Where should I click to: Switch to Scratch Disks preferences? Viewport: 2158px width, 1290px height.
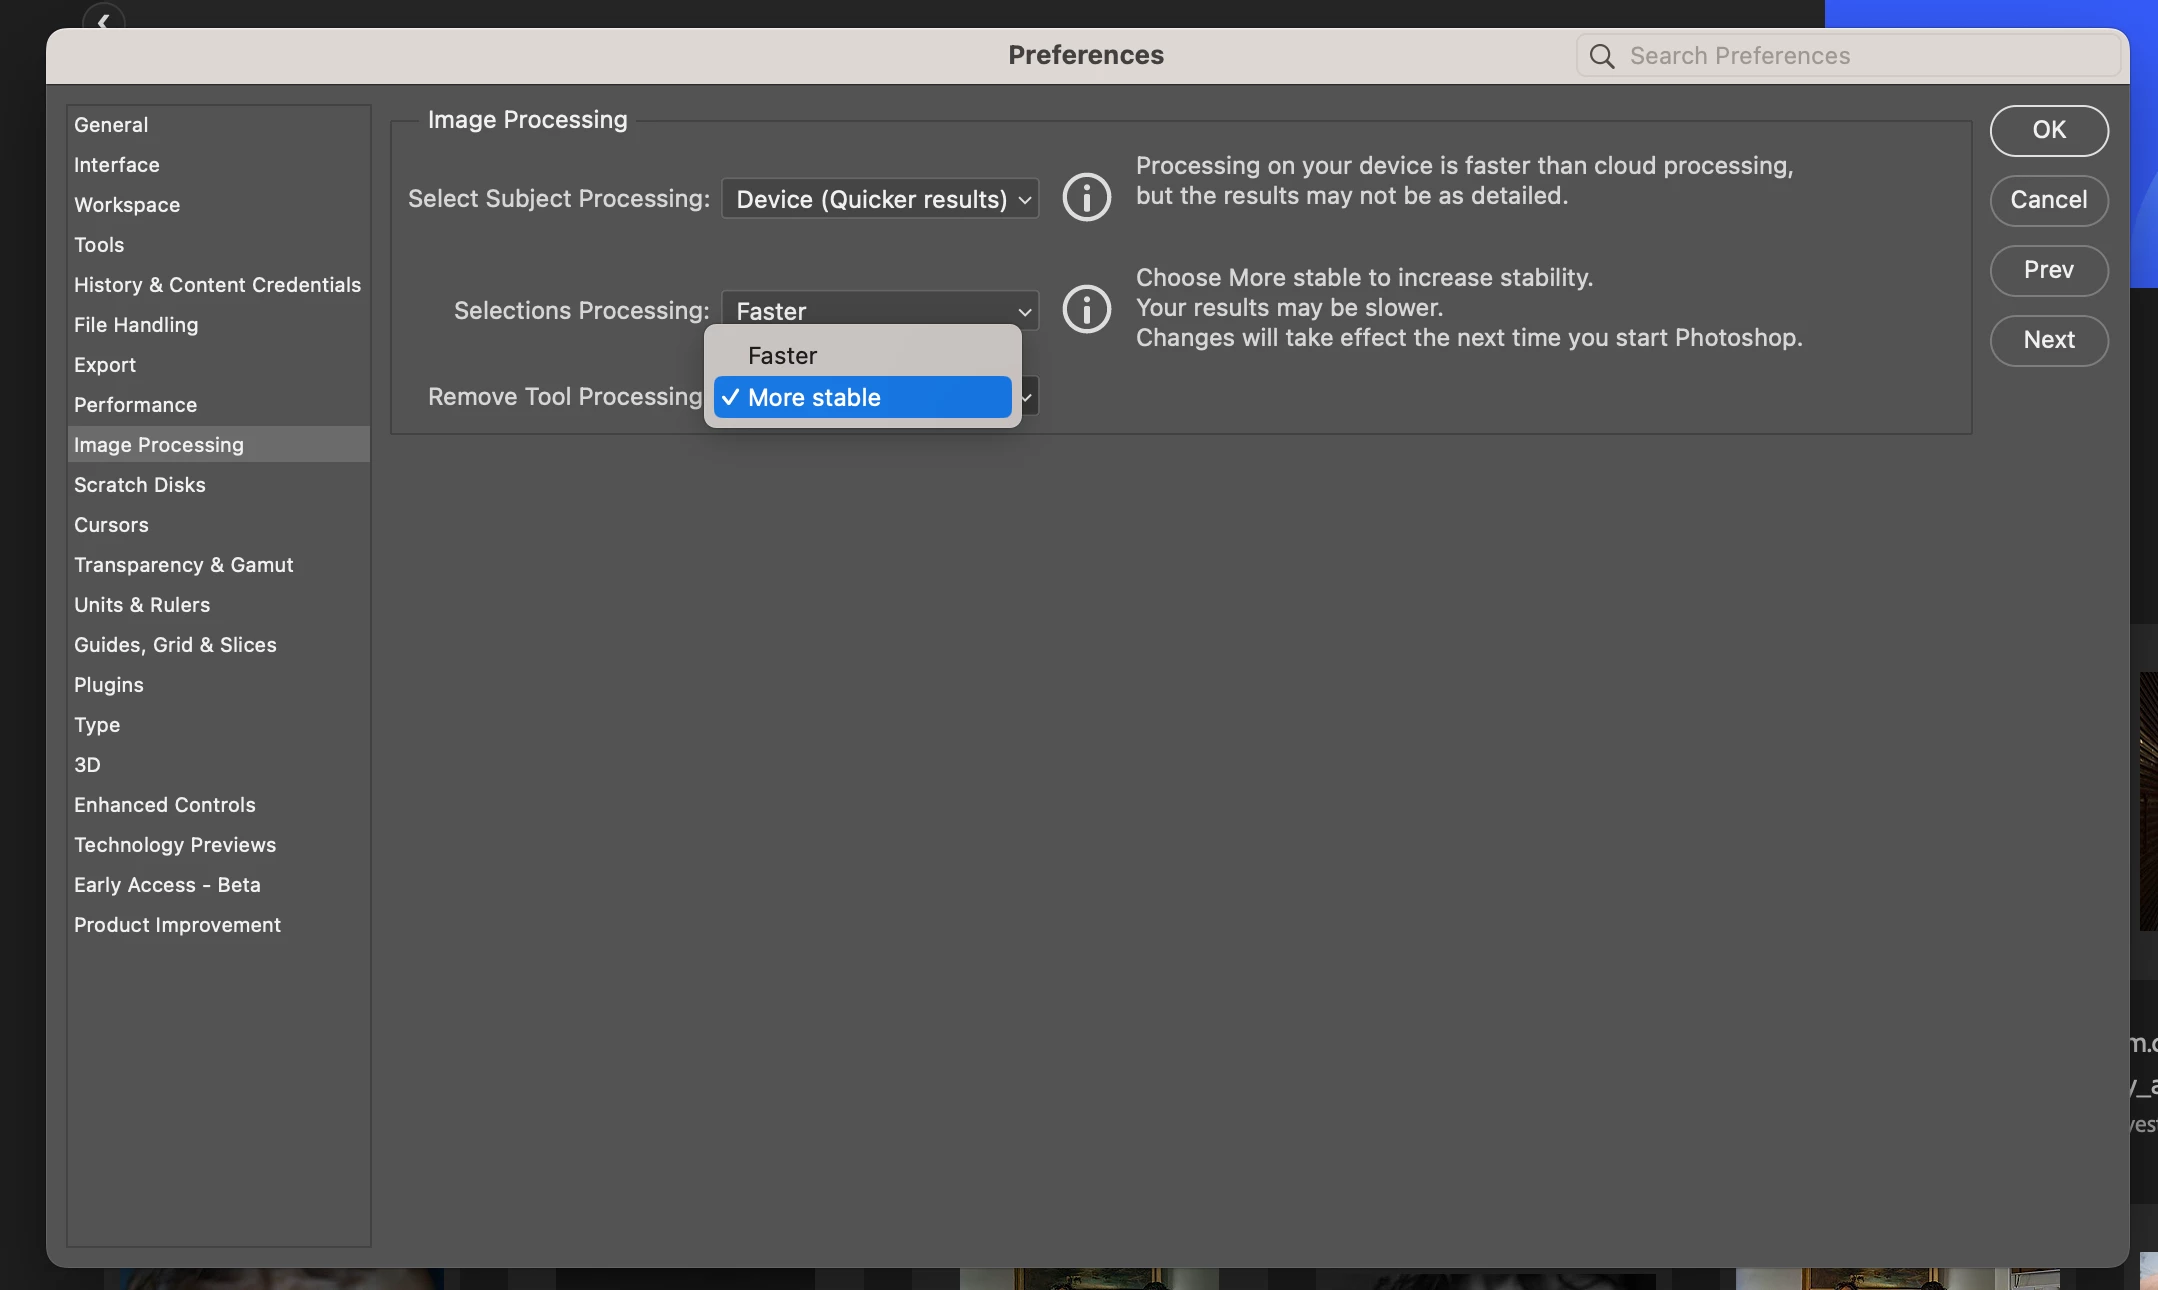pyautogui.click(x=139, y=485)
